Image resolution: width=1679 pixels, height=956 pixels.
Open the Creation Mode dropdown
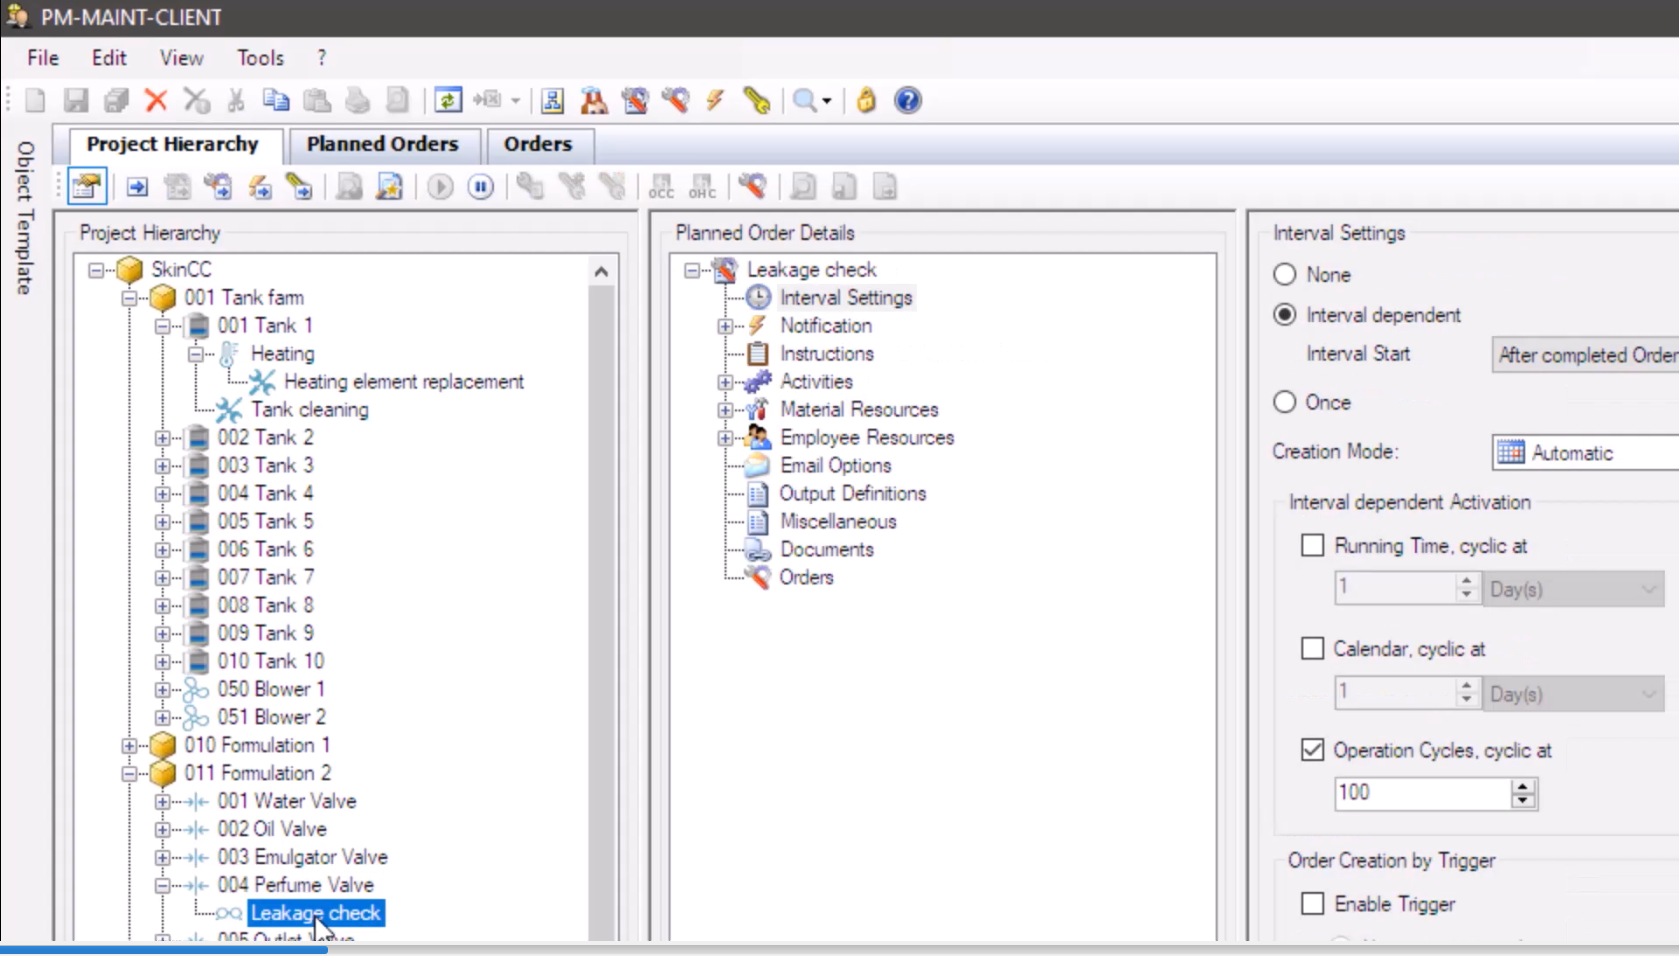pyautogui.click(x=1585, y=453)
